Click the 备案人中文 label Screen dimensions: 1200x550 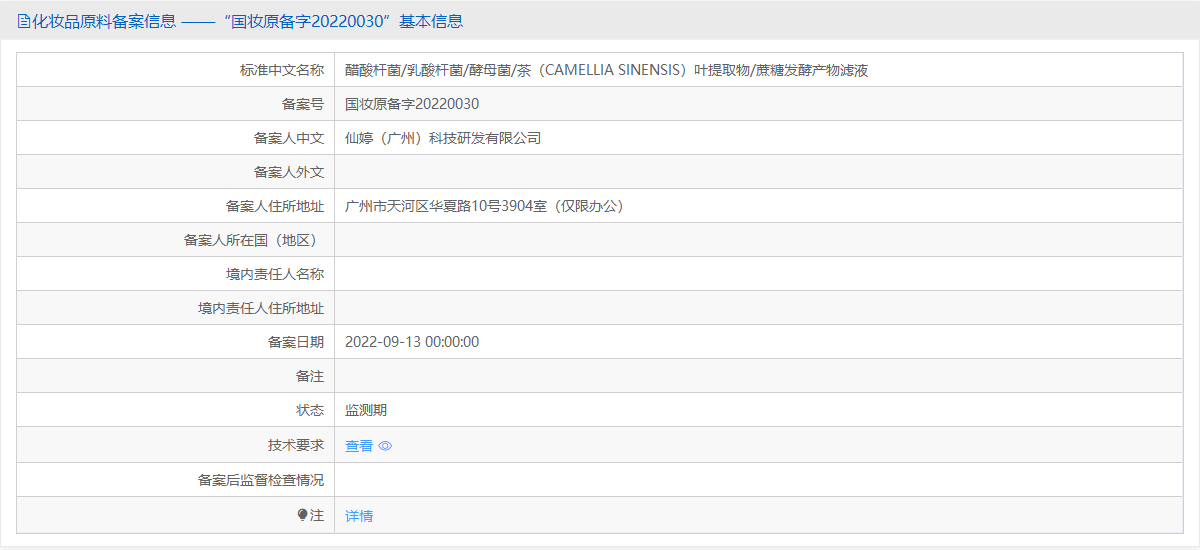click(x=289, y=138)
